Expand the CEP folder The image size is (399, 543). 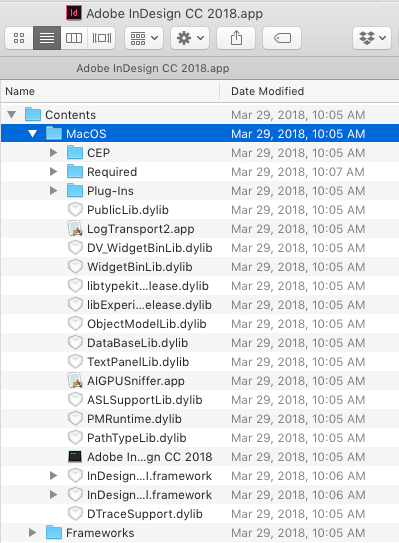click(x=53, y=152)
